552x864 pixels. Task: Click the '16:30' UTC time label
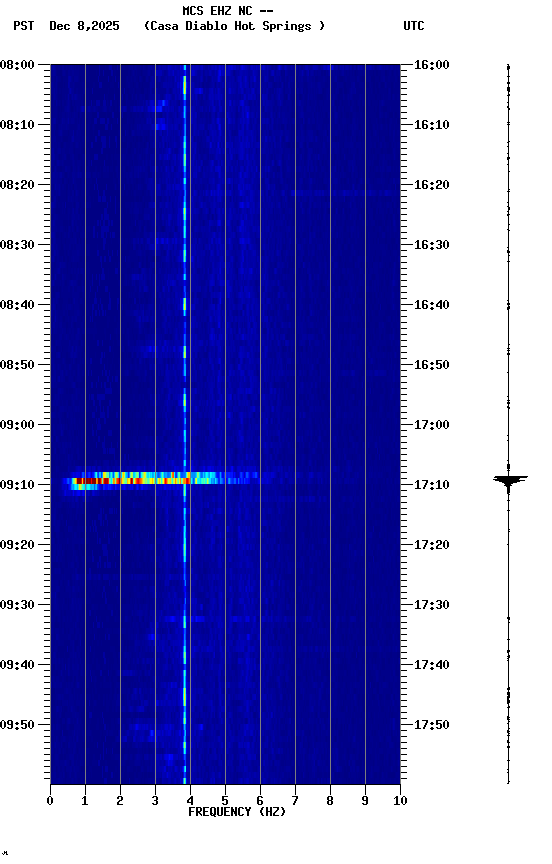(x=432, y=245)
